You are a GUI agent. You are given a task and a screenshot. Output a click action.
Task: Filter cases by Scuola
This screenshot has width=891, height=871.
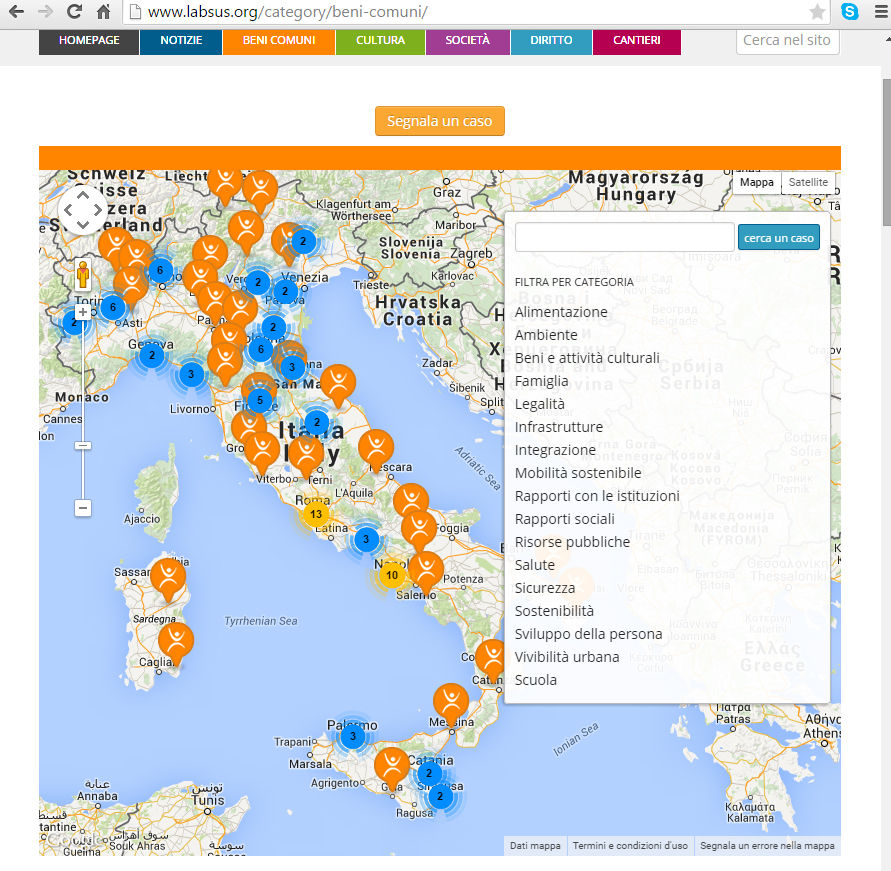tap(536, 680)
